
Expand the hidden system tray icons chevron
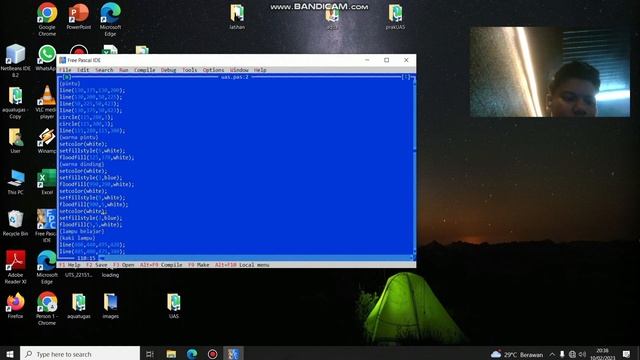(552, 354)
